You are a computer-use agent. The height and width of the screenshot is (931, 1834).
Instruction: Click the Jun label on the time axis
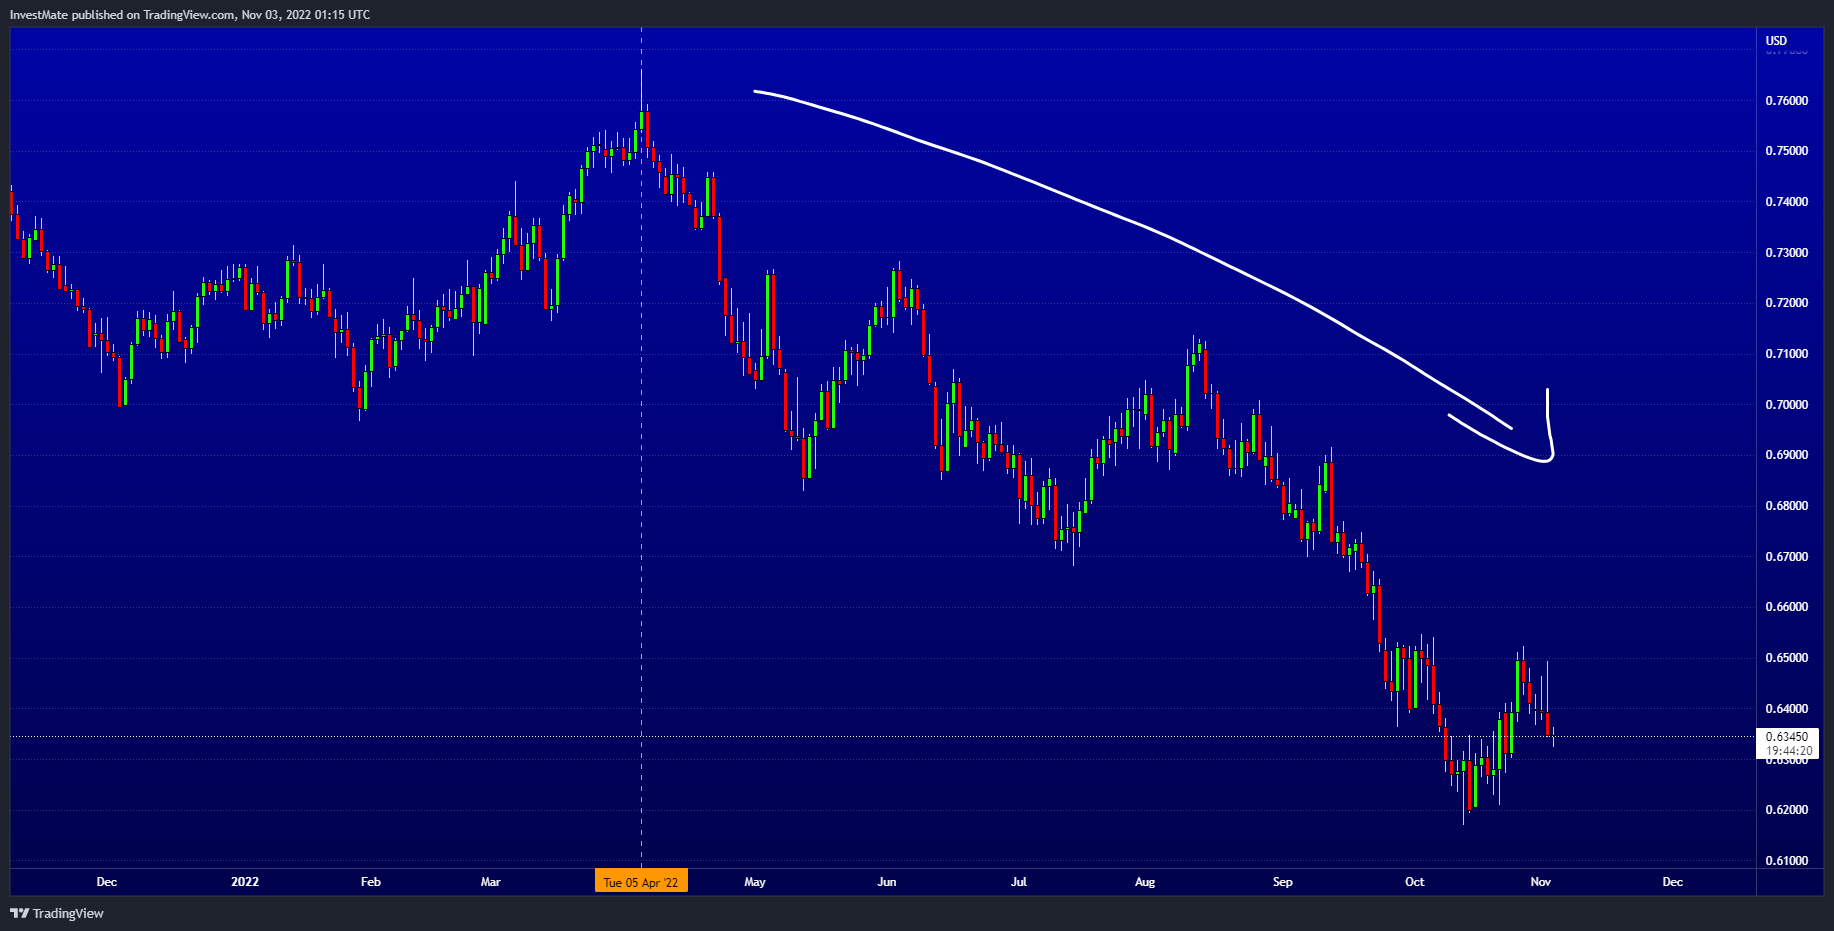point(887,882)
